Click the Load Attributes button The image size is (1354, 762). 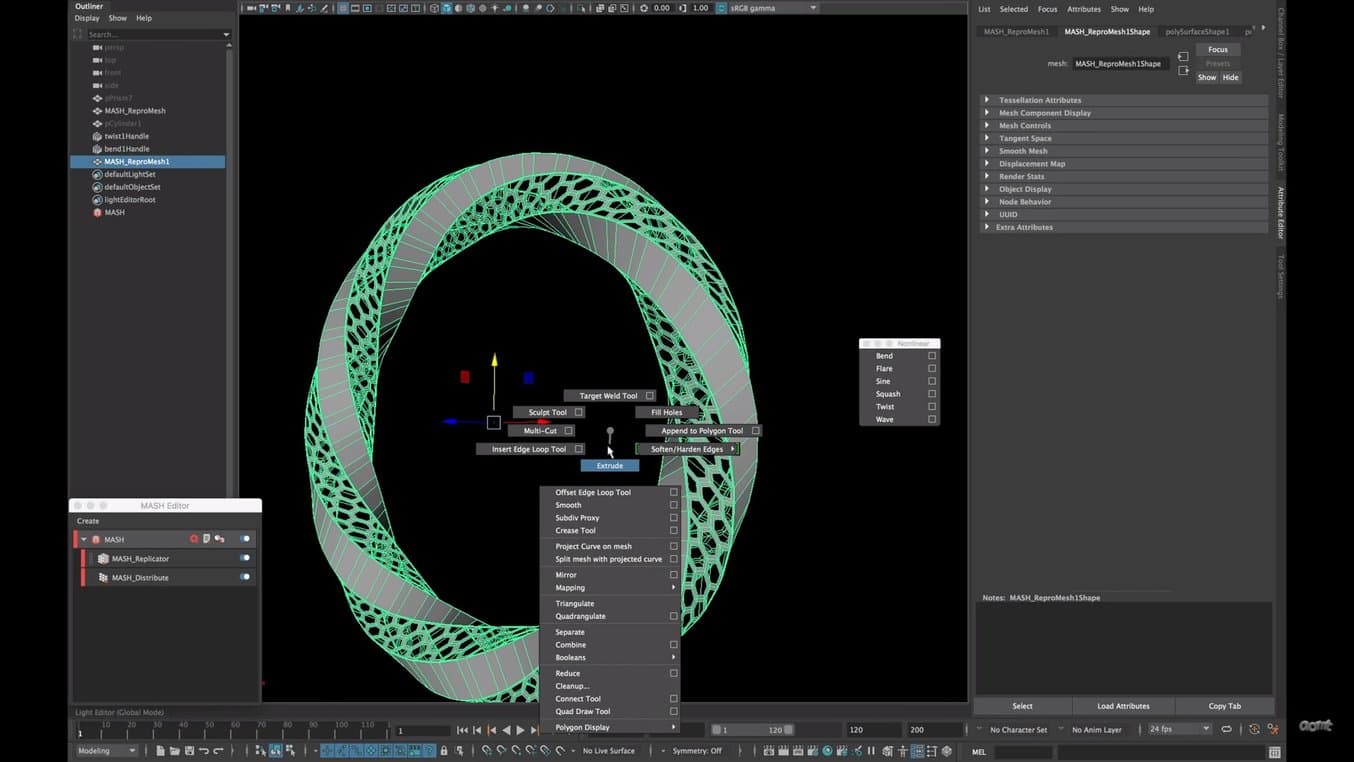click(1123, 706)
